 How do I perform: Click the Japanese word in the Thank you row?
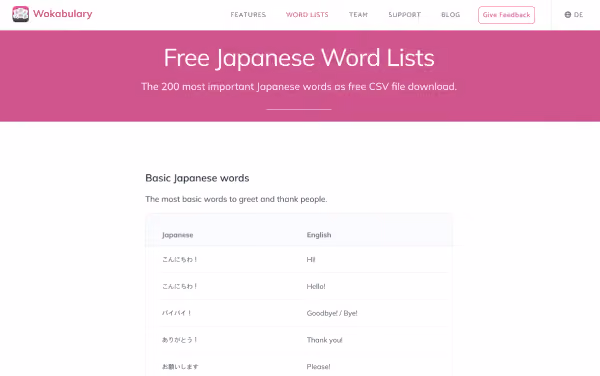point(179,340)
